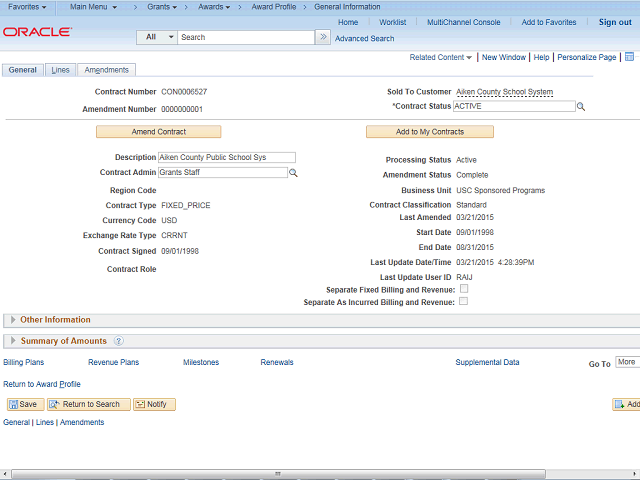This screenshot has width=640, height=480.
Task: Click into the Description field
Action: coord(227,157)
